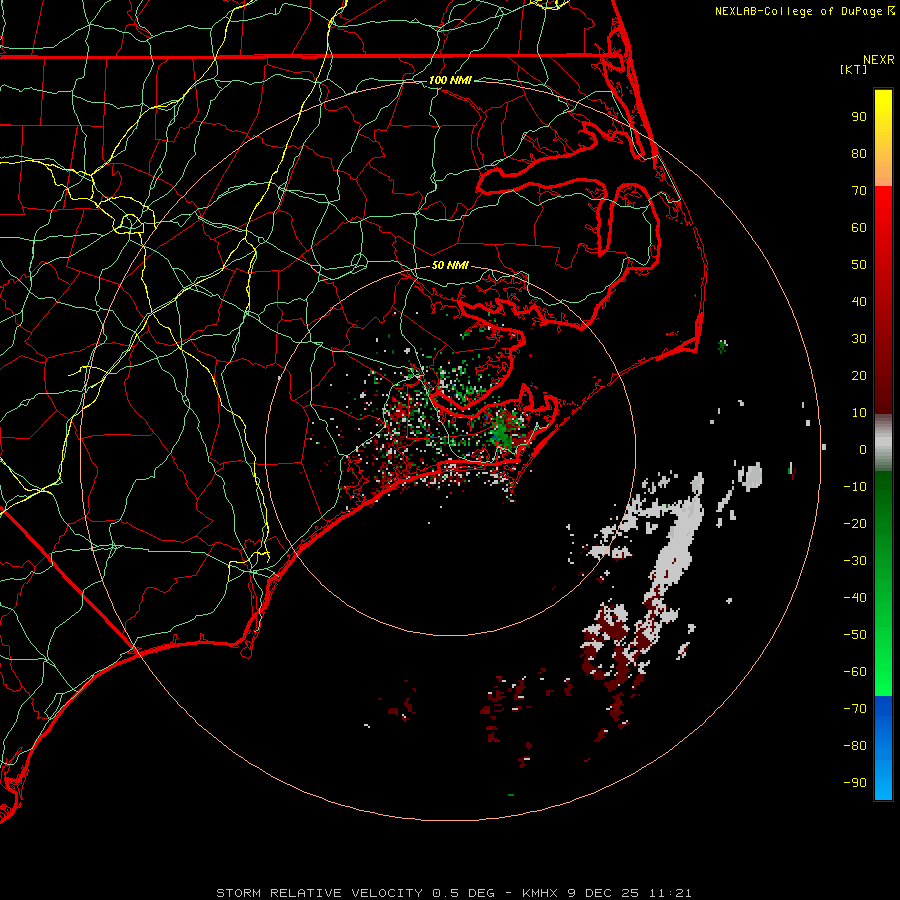Click the 0 value on the velocity scale
900x900 pixels.
coord(863,449)
